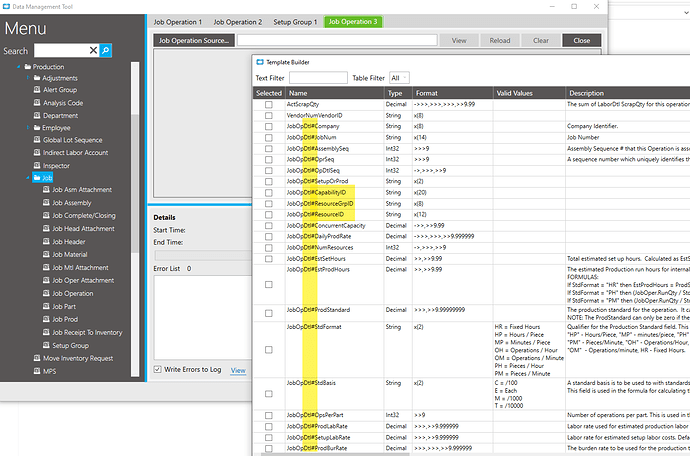Open Job Operation item icon
This screenshot has height=456, width=690.
[46, 293]
